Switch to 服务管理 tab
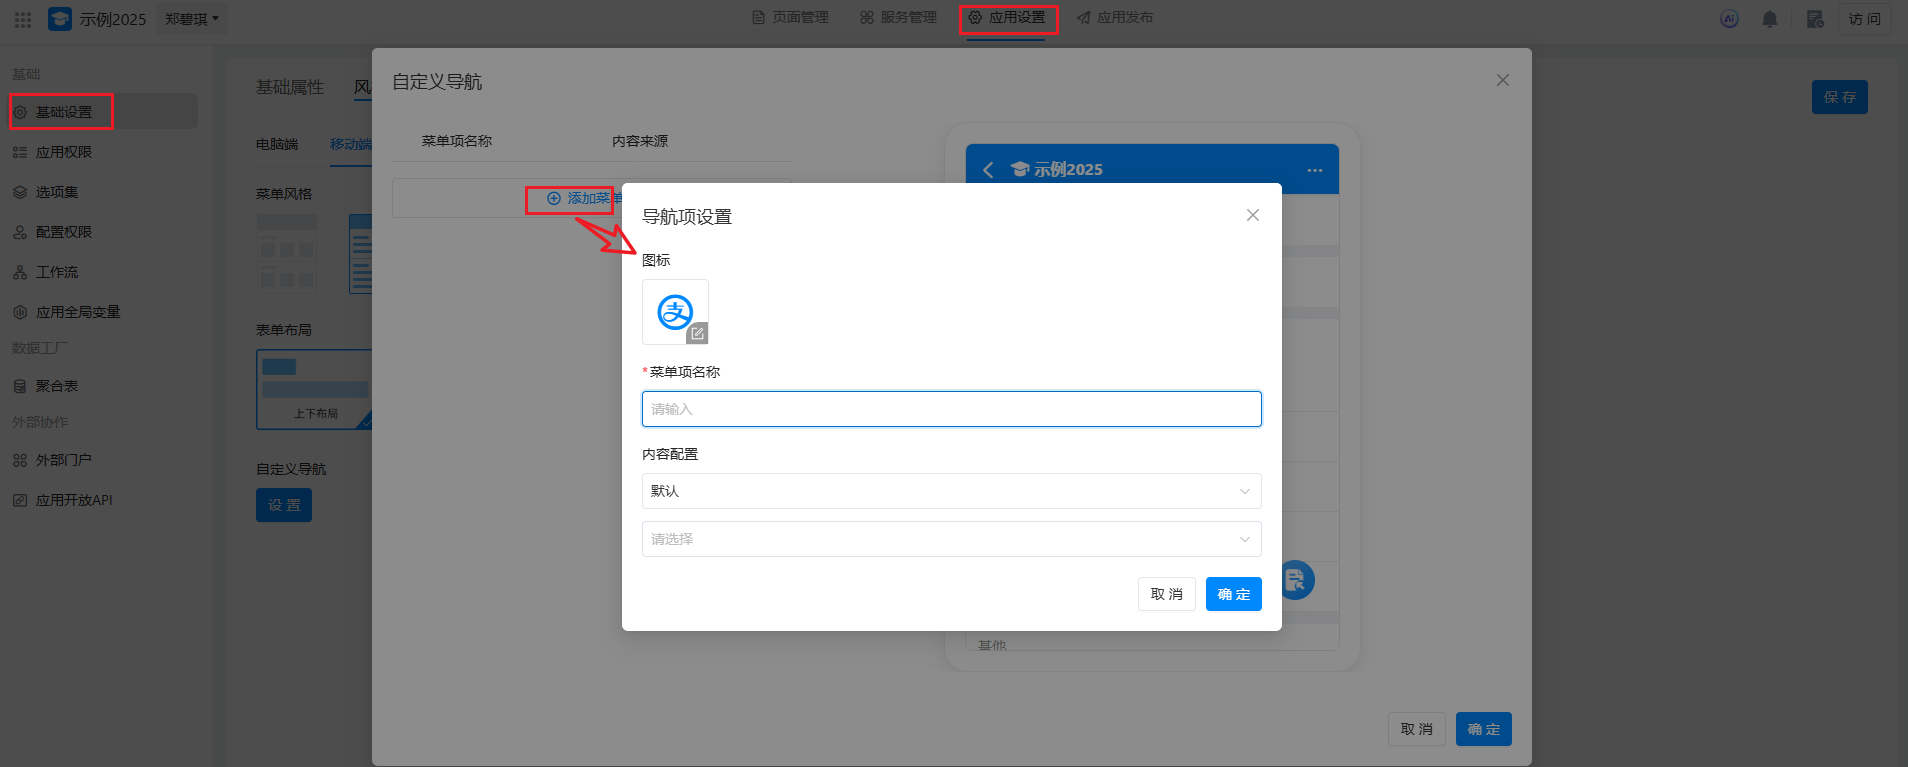The width and height of the screenshot is (1908, 767). pyautogui.click(x=898, y=18)
